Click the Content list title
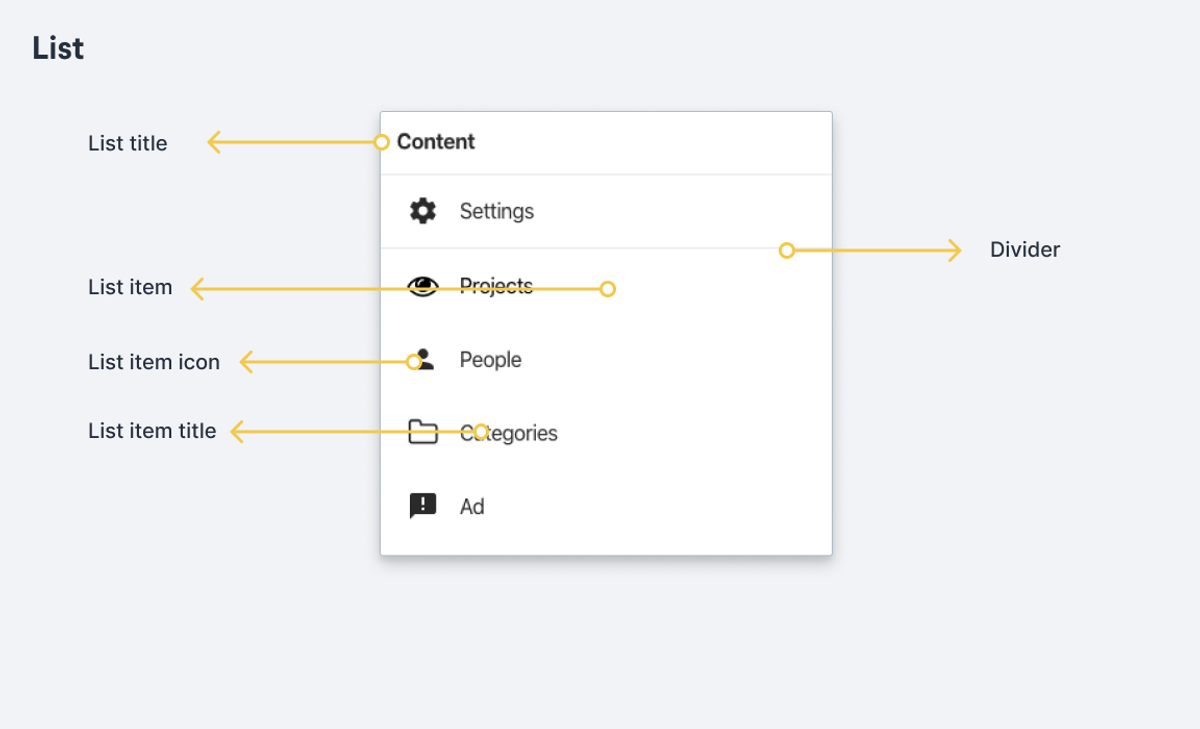This screenshot has height=729, width=1200. (435, 142)
